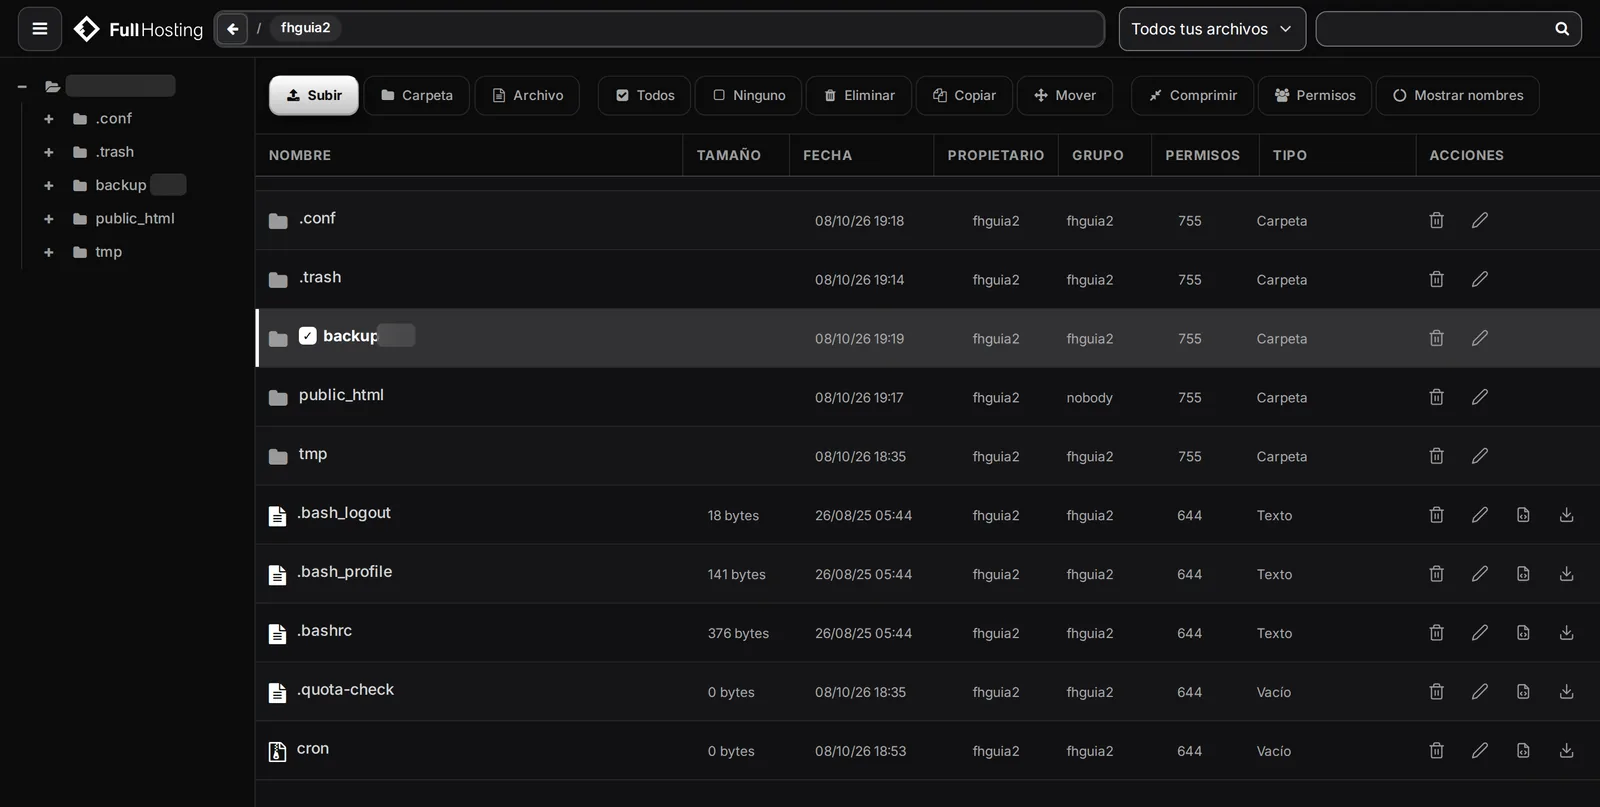Deselect all with Ninguno
1600x807 pixels.
[748, 96]
